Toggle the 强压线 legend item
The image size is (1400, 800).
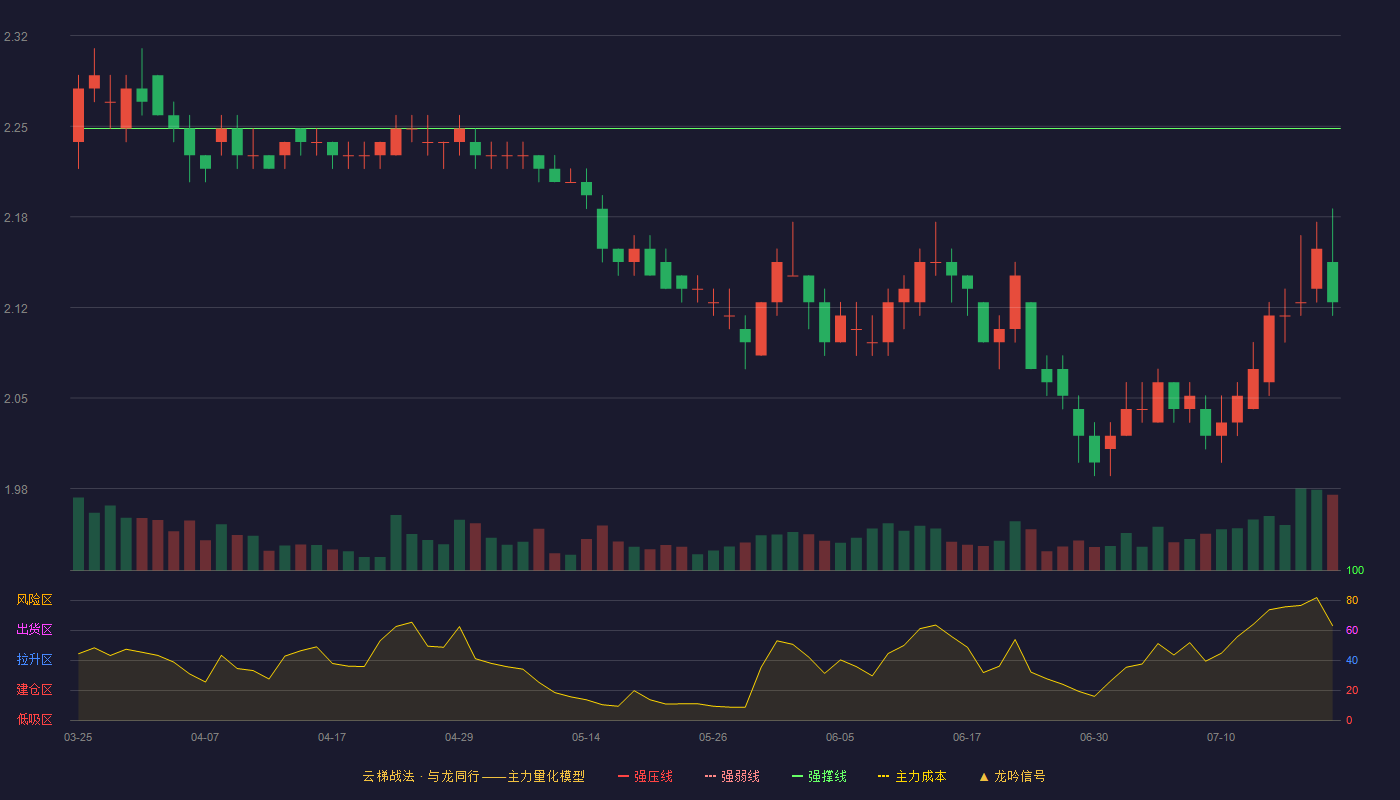[645, 776]
